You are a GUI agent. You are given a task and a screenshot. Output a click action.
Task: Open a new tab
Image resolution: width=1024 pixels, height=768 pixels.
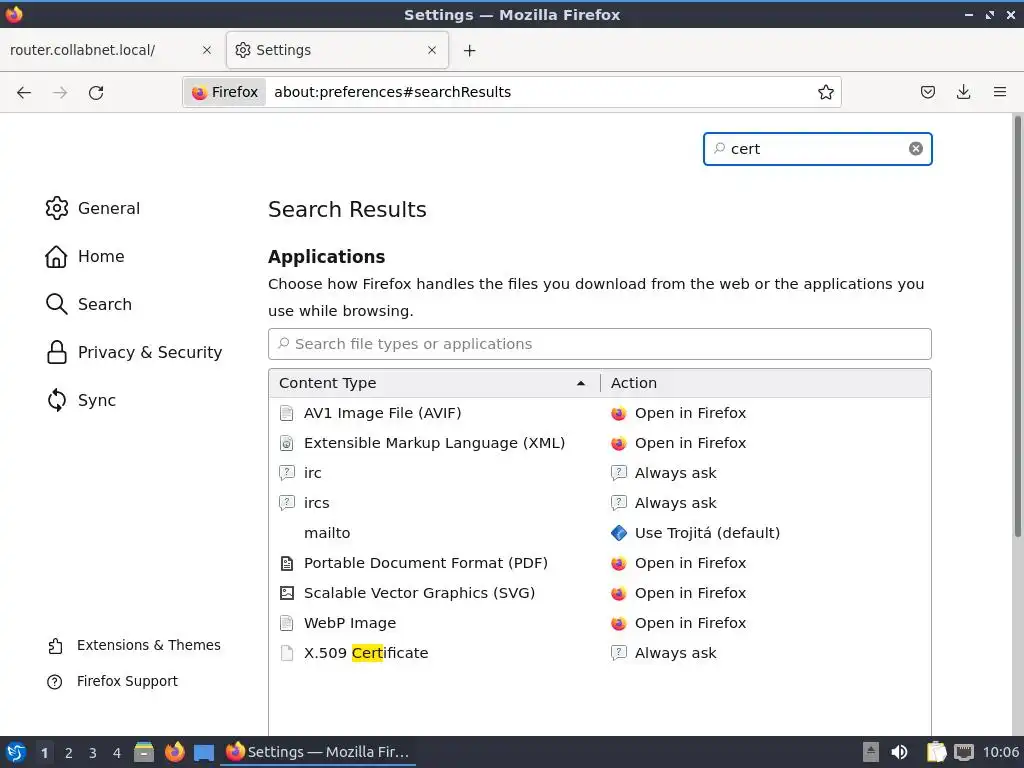click(x=469, y=50)
